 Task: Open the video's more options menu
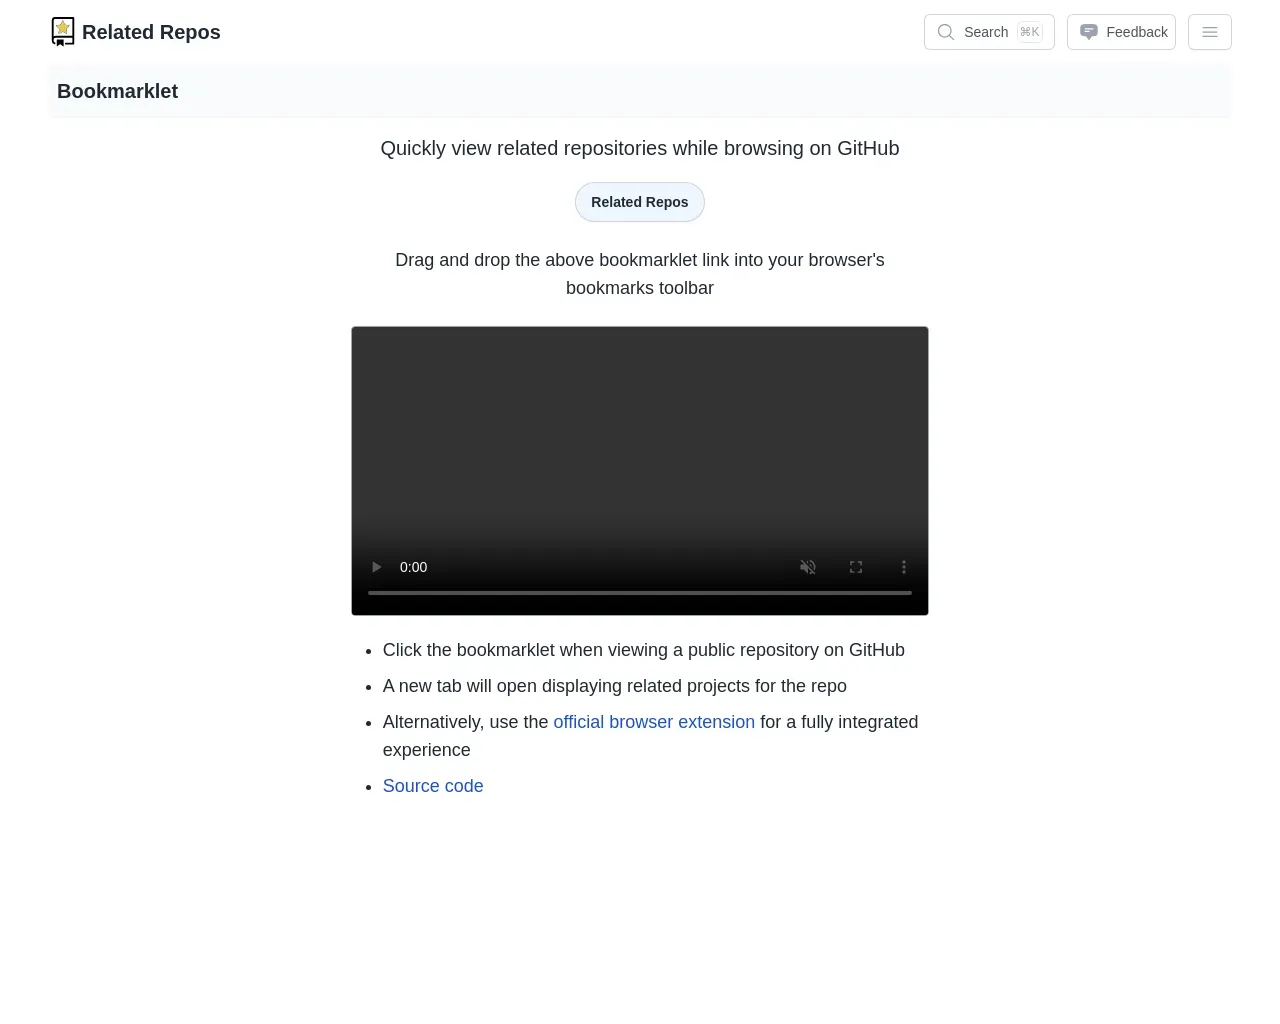904,567
